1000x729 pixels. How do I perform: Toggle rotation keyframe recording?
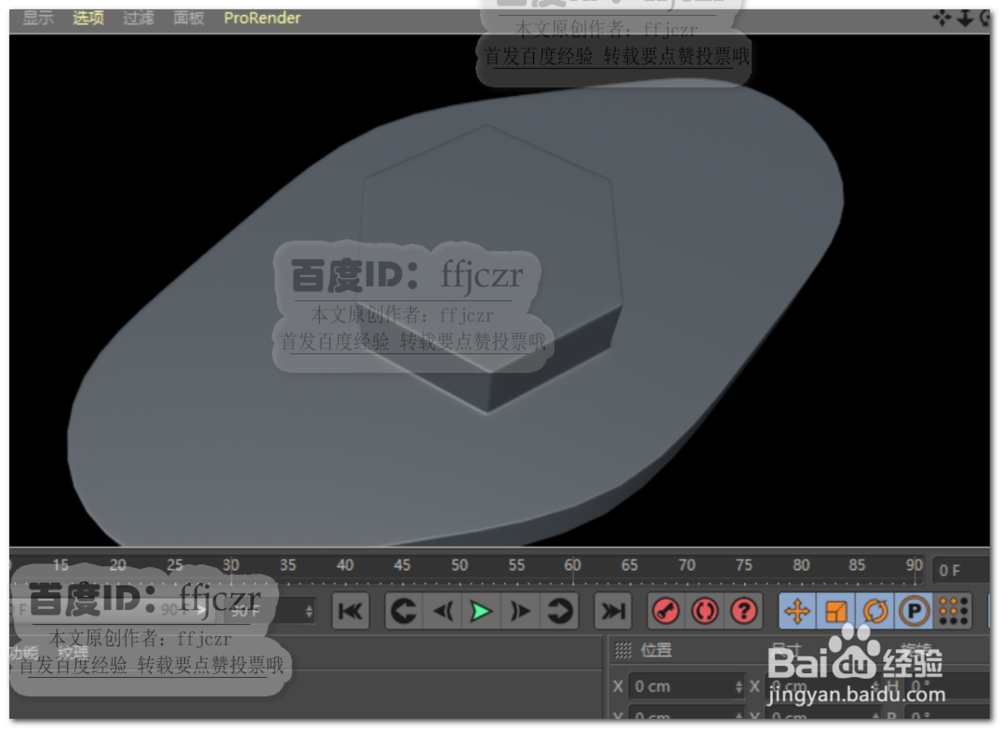click(x=875, y=611)
